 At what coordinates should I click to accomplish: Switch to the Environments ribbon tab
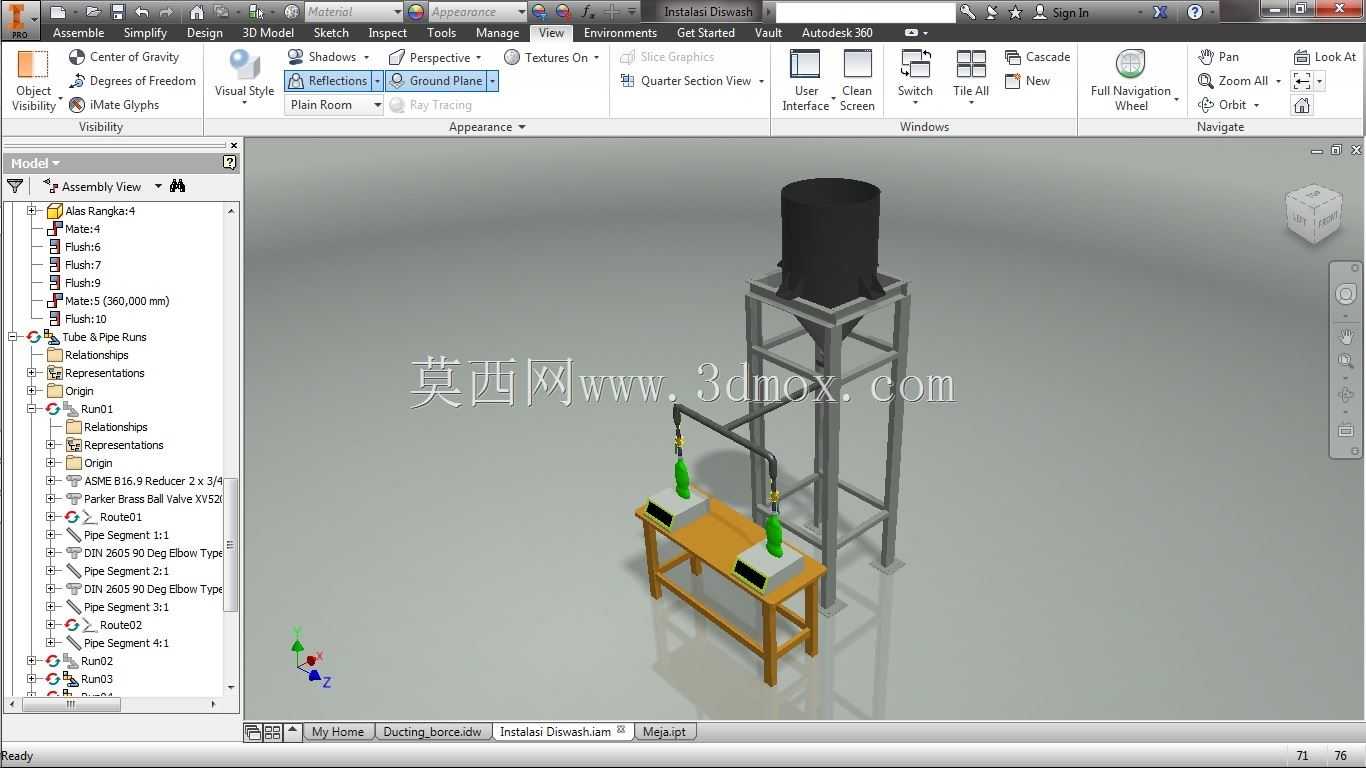coord(620,33)
